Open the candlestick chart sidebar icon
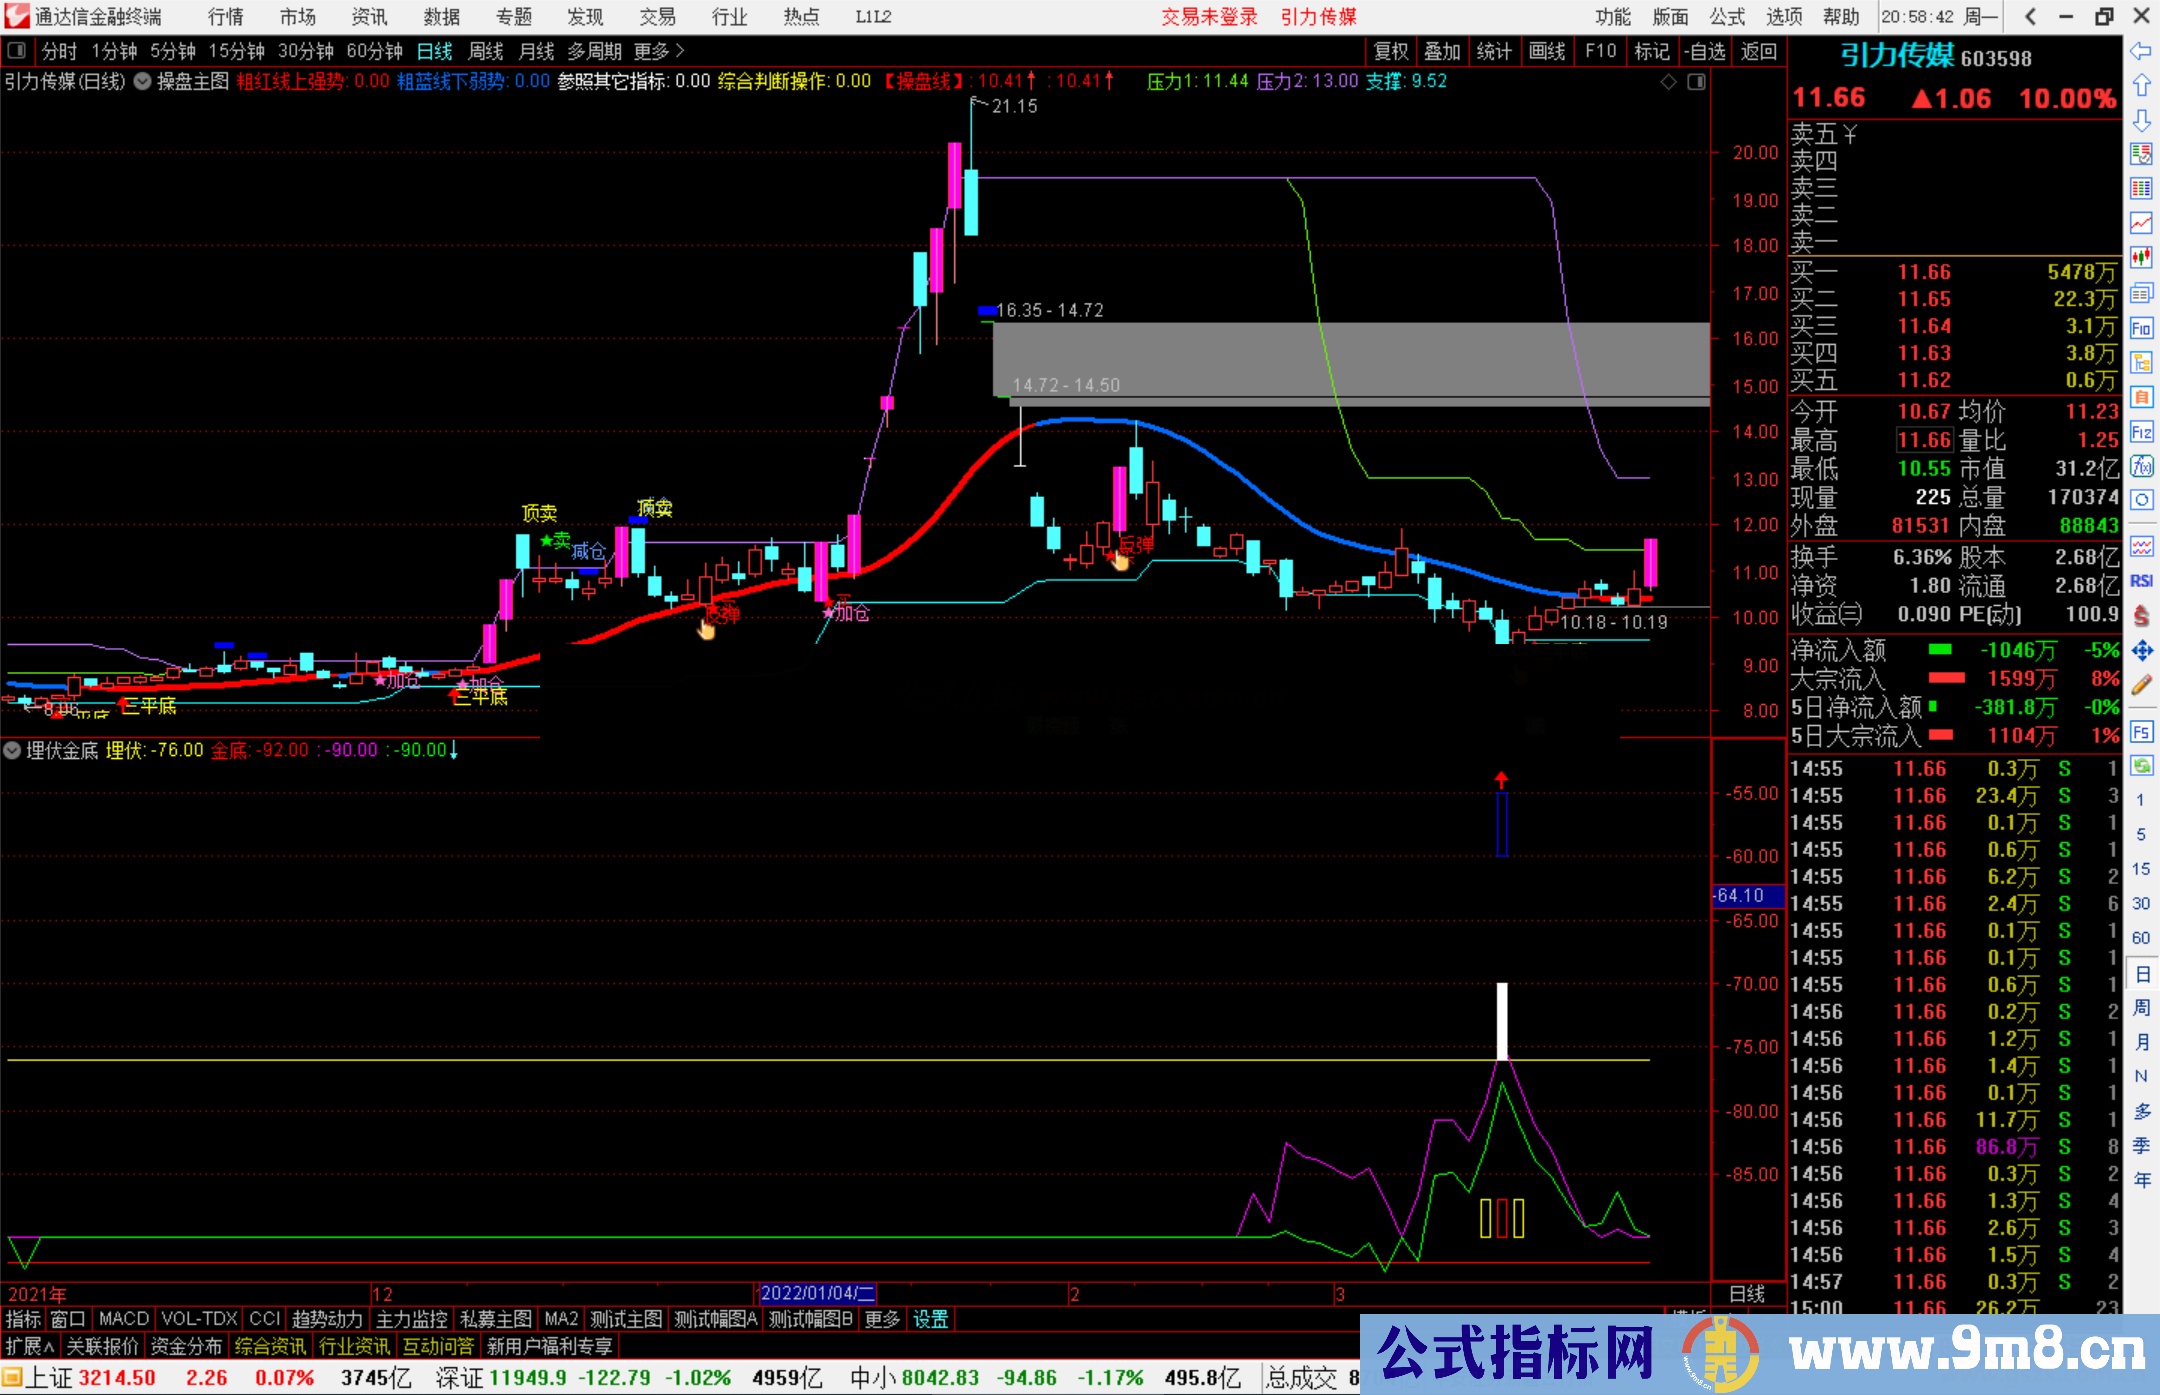This screenshot has height=1395, width=2160. (x=2141, y=257)
